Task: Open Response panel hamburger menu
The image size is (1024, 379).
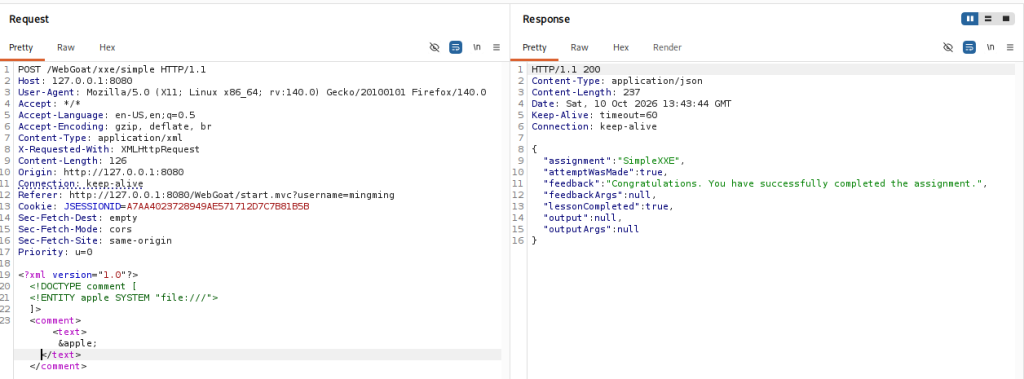Action: click(x=1010, y=47)
